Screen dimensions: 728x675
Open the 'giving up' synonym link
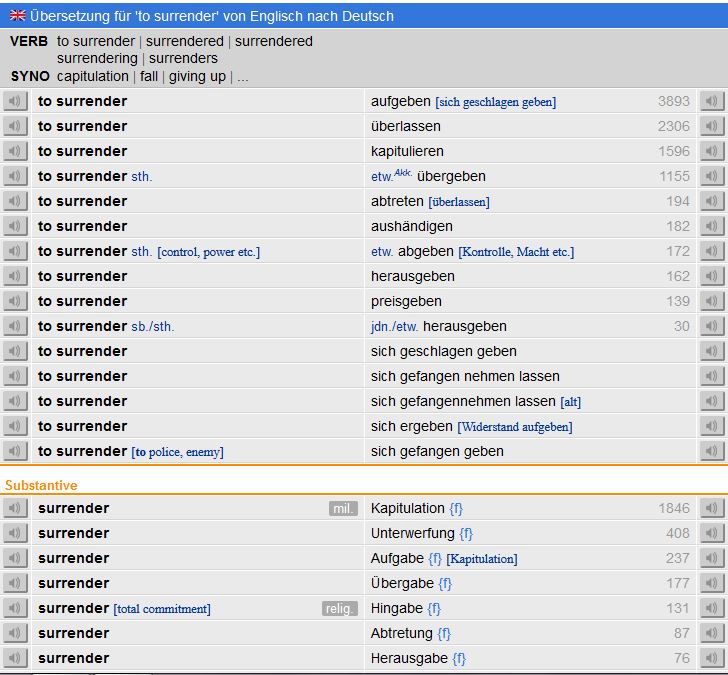[x=197, y=76]
